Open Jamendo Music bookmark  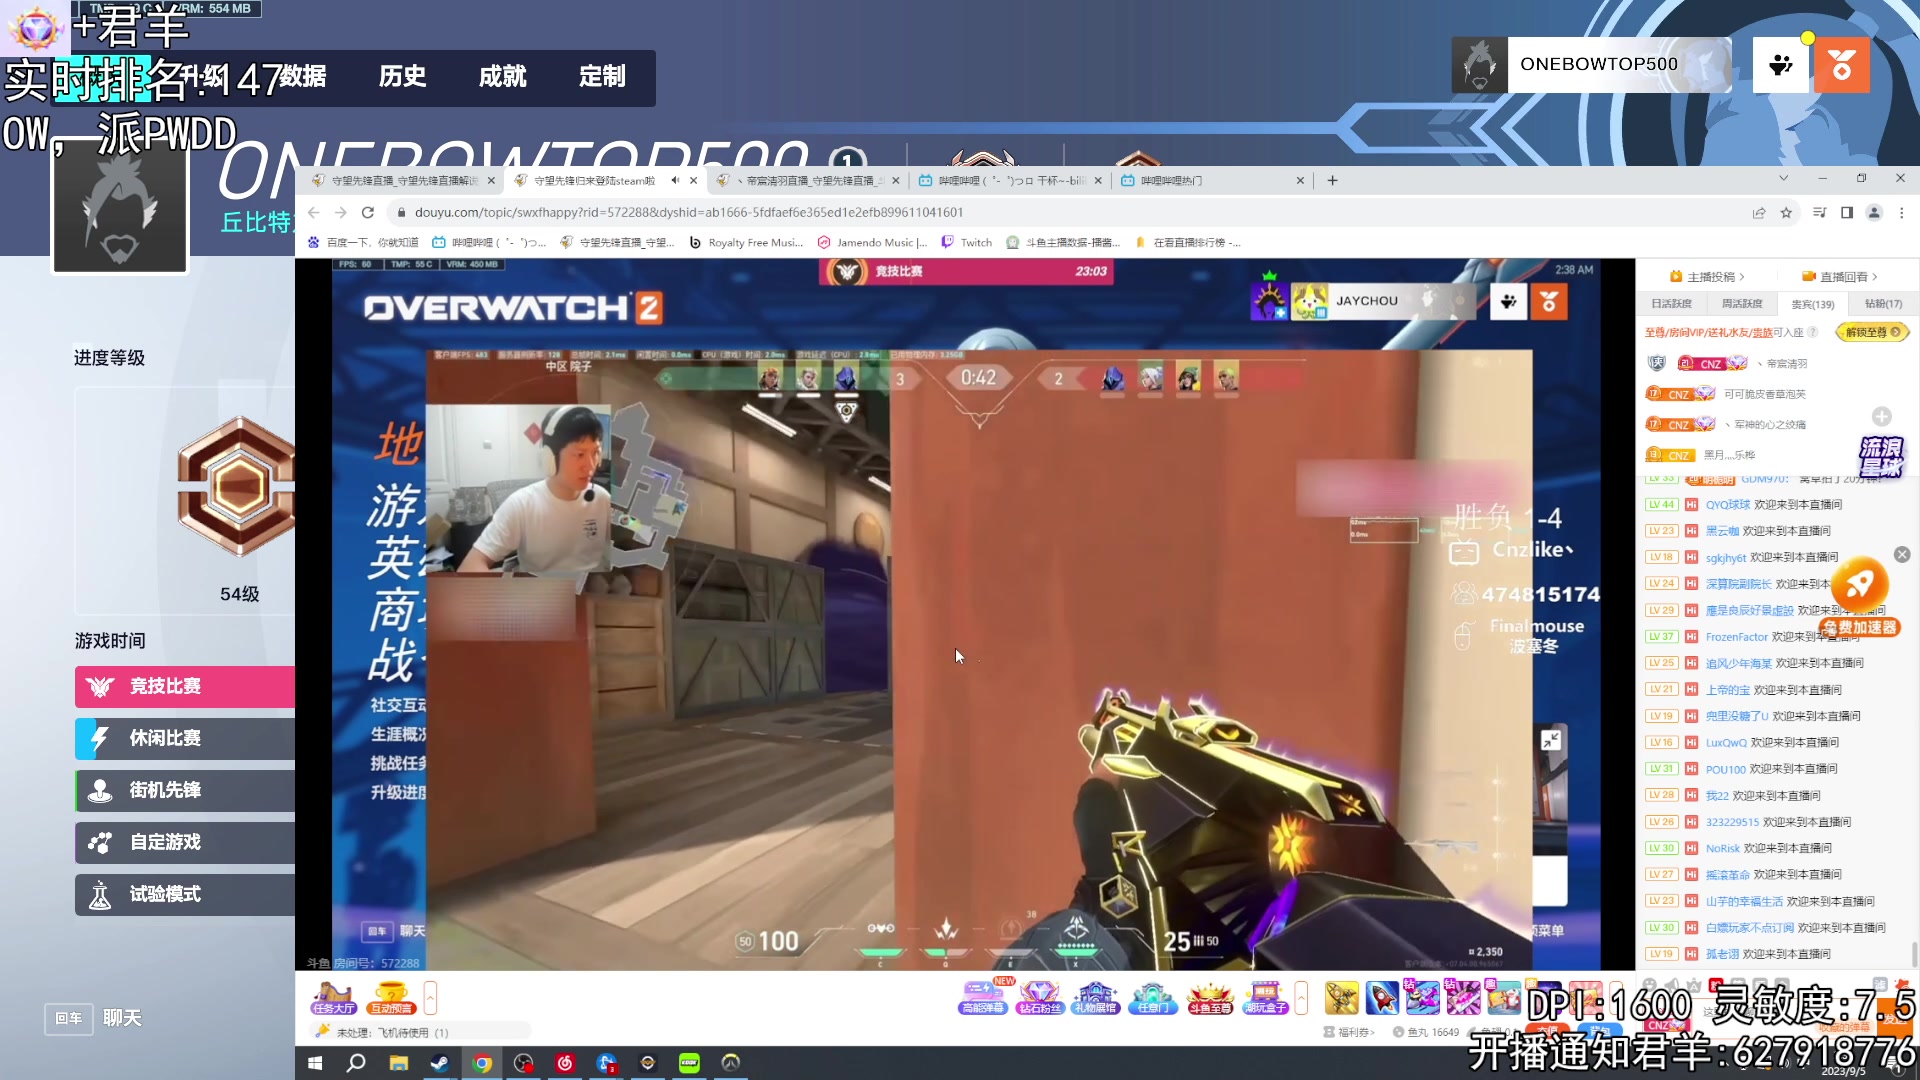tap(873, 242)
